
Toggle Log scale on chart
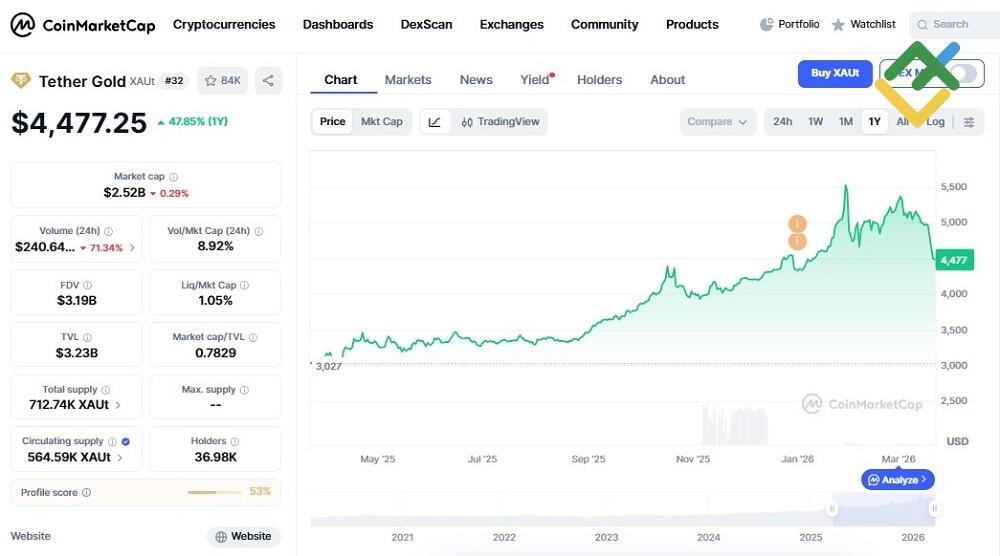(936, 122)
